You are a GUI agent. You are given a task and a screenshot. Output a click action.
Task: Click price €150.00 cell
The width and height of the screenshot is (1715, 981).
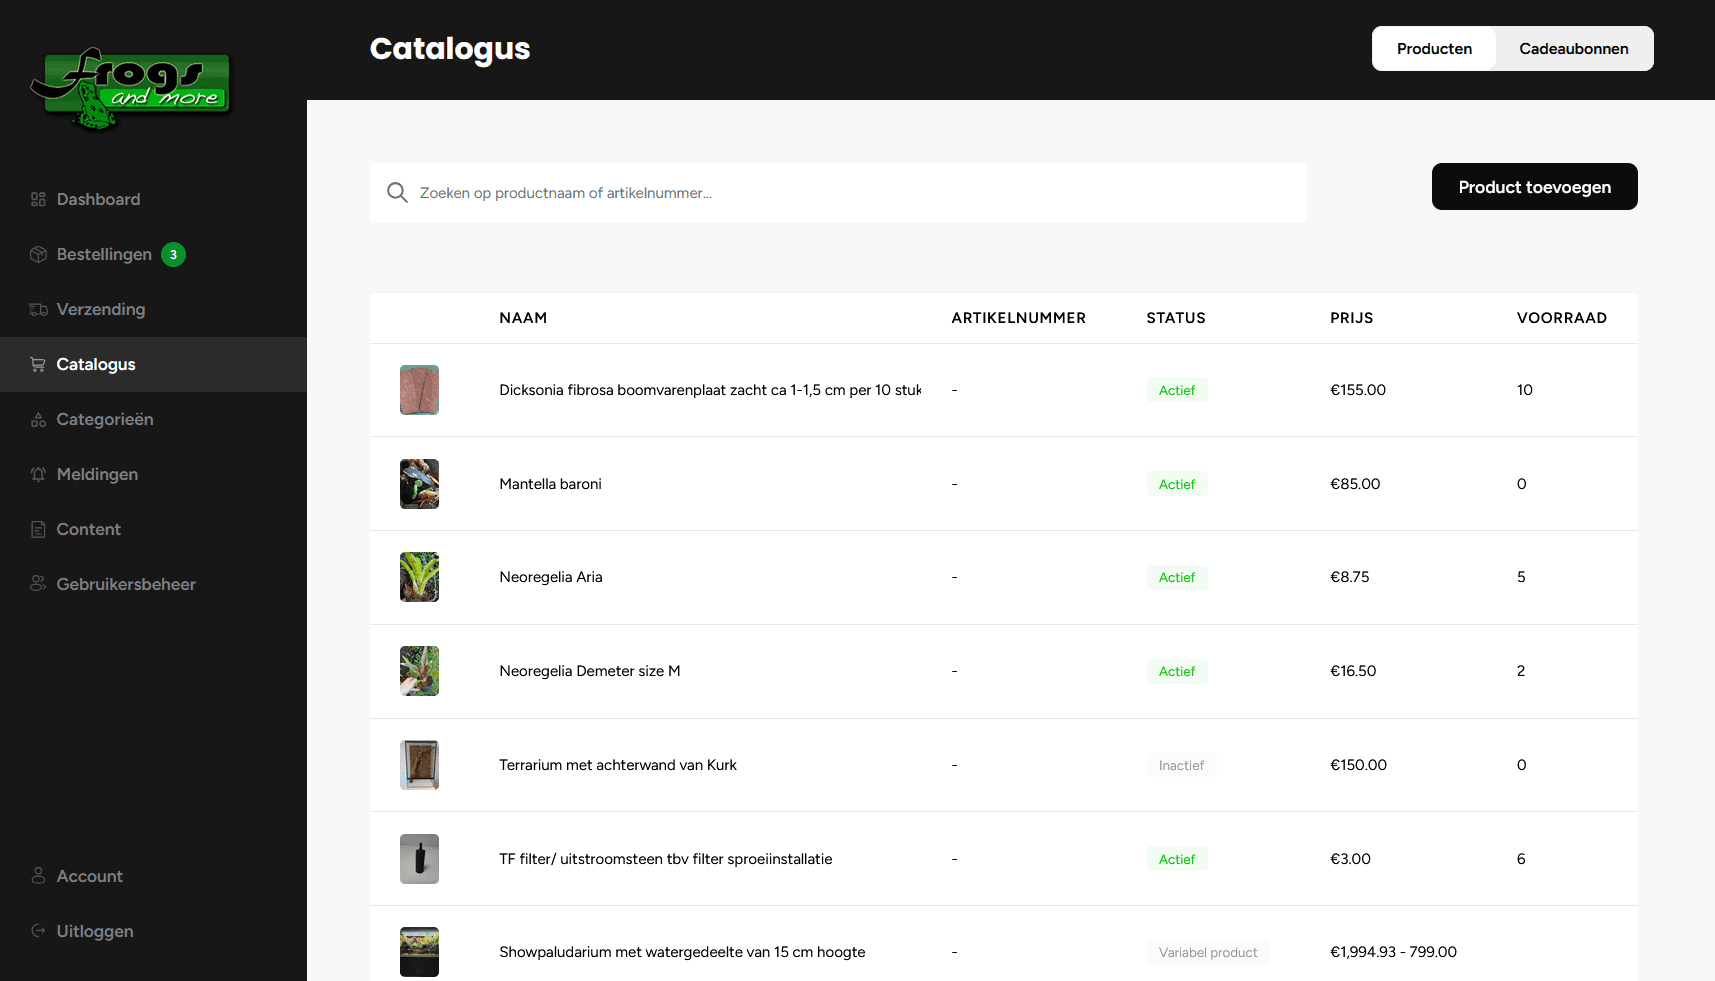[x=1358, y=765]
